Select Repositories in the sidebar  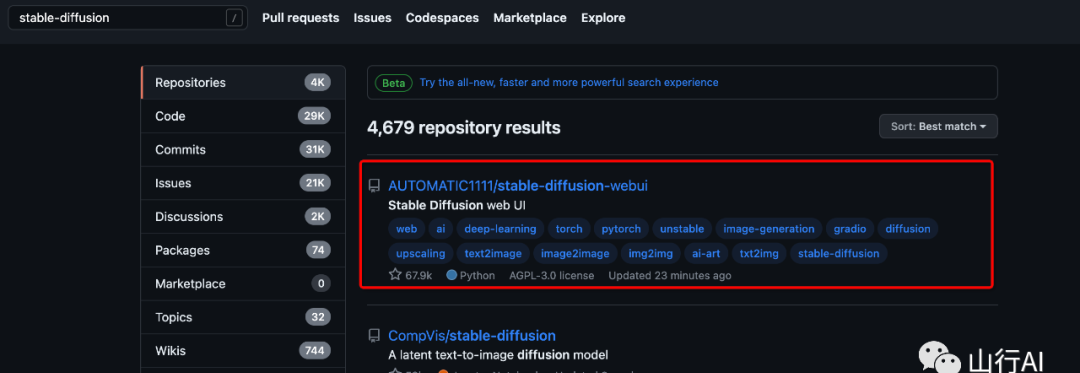pyautogui.click(x=243, y=83)
